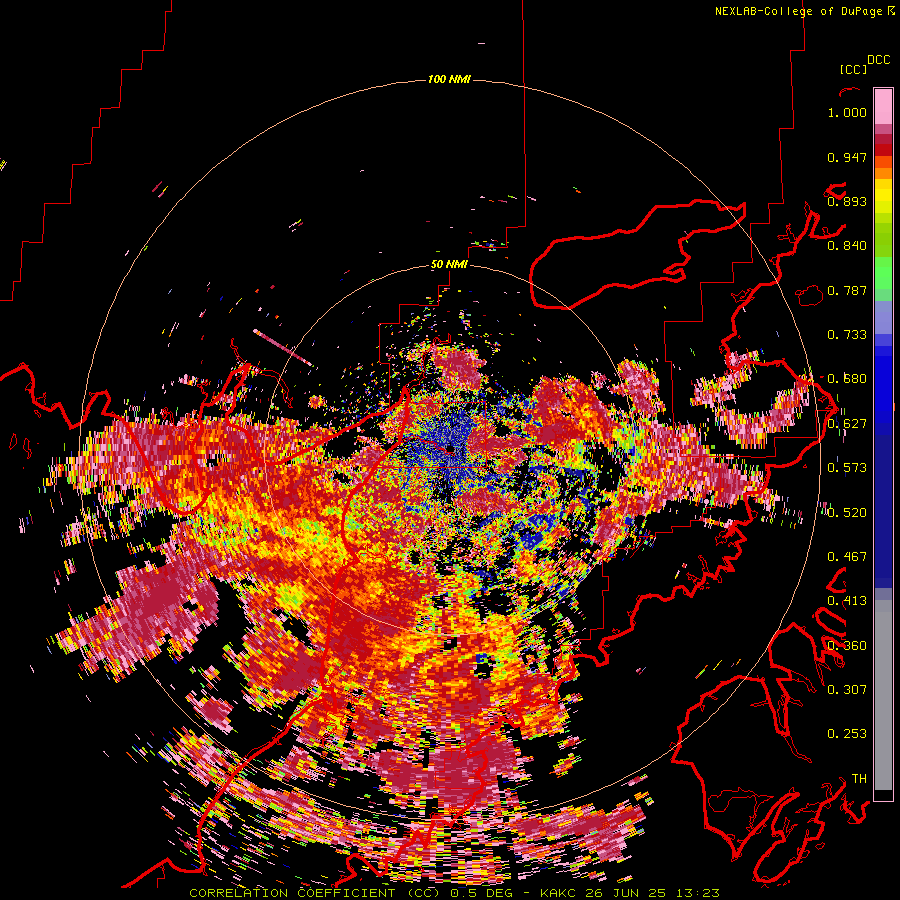The image size is (900, 900).
Task: Click the [CC] legend unit label
Action: pos(853,69)
